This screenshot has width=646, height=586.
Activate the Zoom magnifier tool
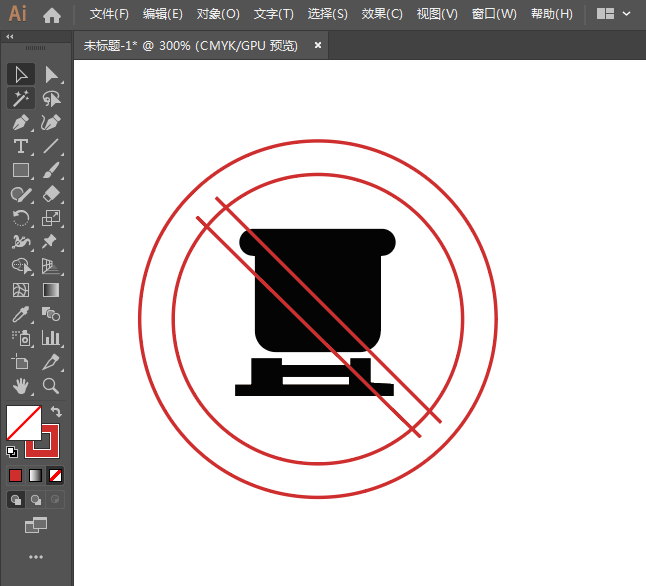coord(51,386)
